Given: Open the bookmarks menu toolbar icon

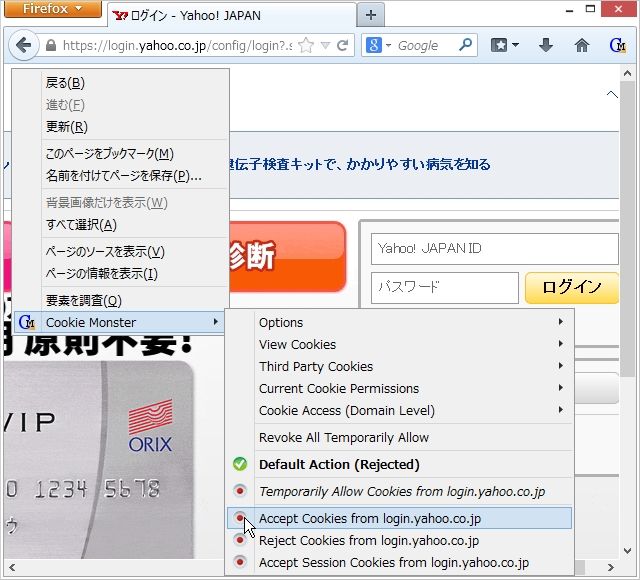Looking at the screenshot, I should pyautogui.click(x=499, y=45).
